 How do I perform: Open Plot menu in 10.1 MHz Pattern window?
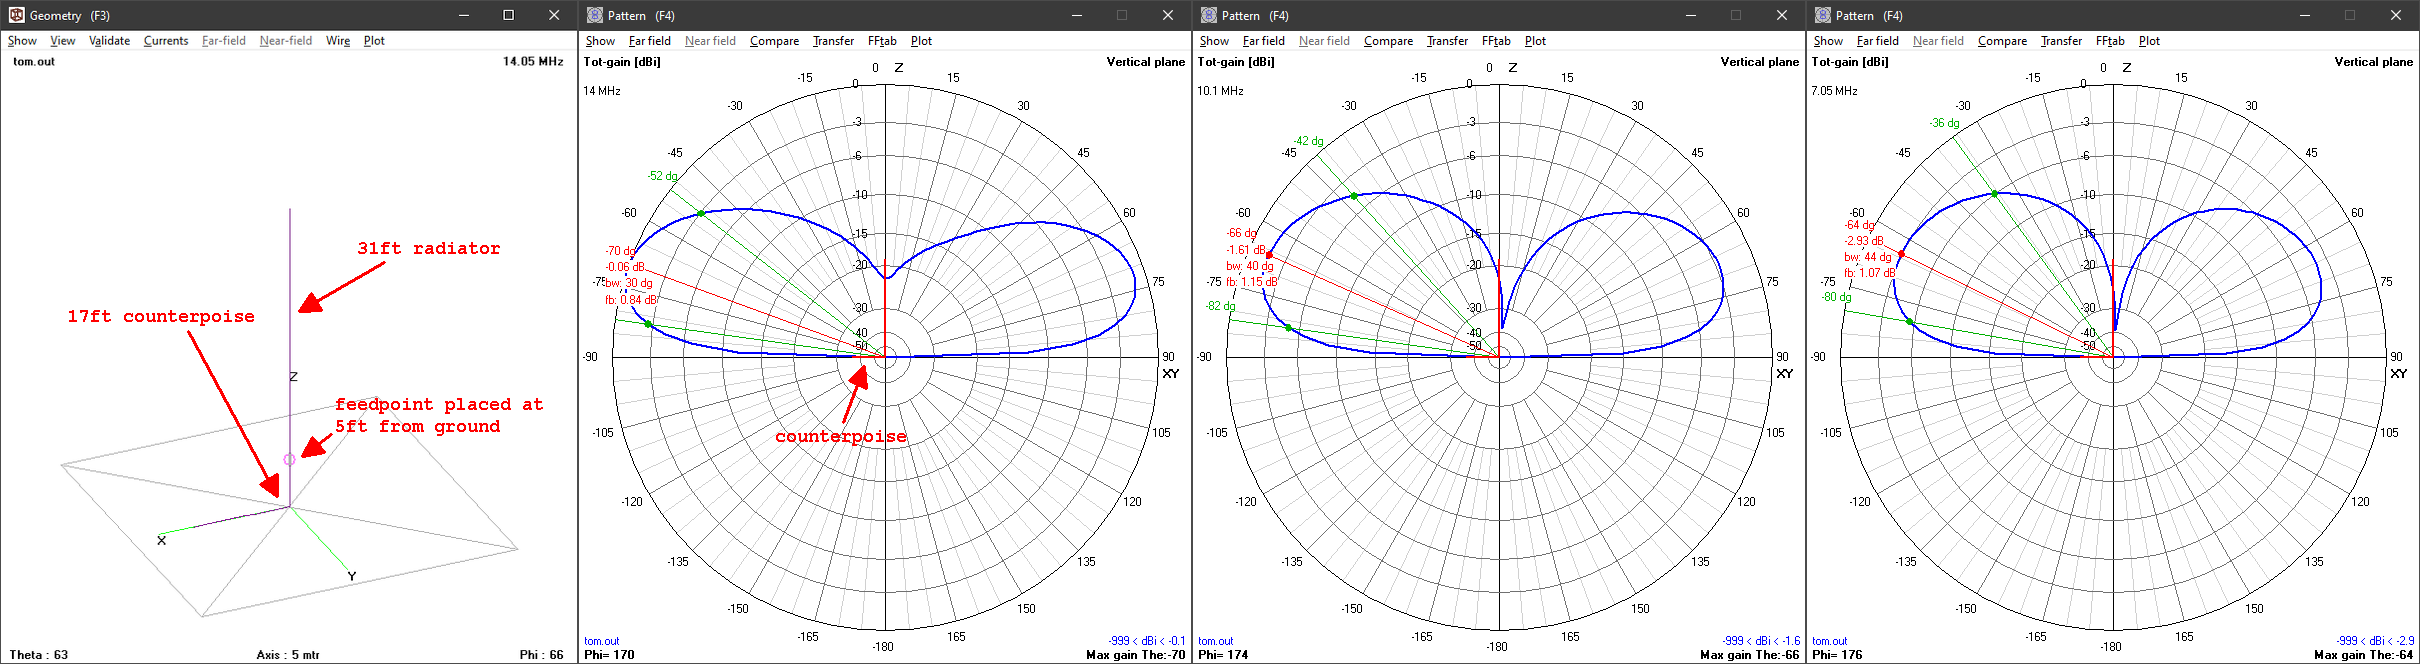(1535, 41)
